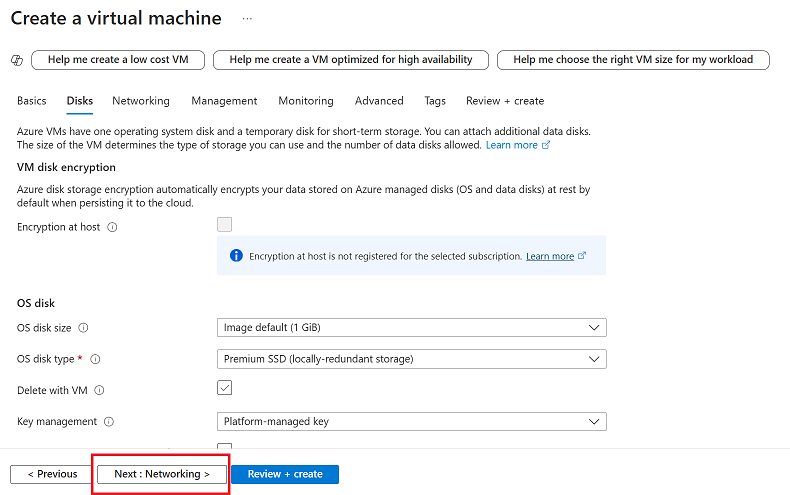Open the Monitoring tab
This screenshot has width=790, height=495.
[306, 101]
